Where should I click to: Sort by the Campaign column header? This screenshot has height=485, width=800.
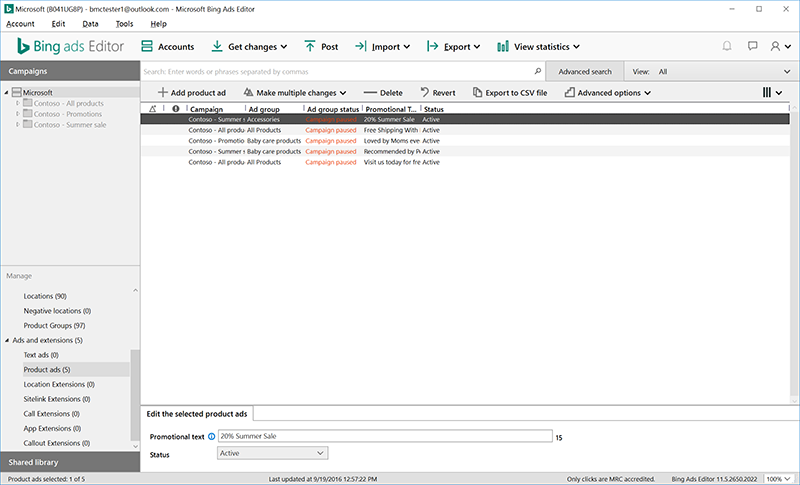pyautogui.click(x=206, y=109)
